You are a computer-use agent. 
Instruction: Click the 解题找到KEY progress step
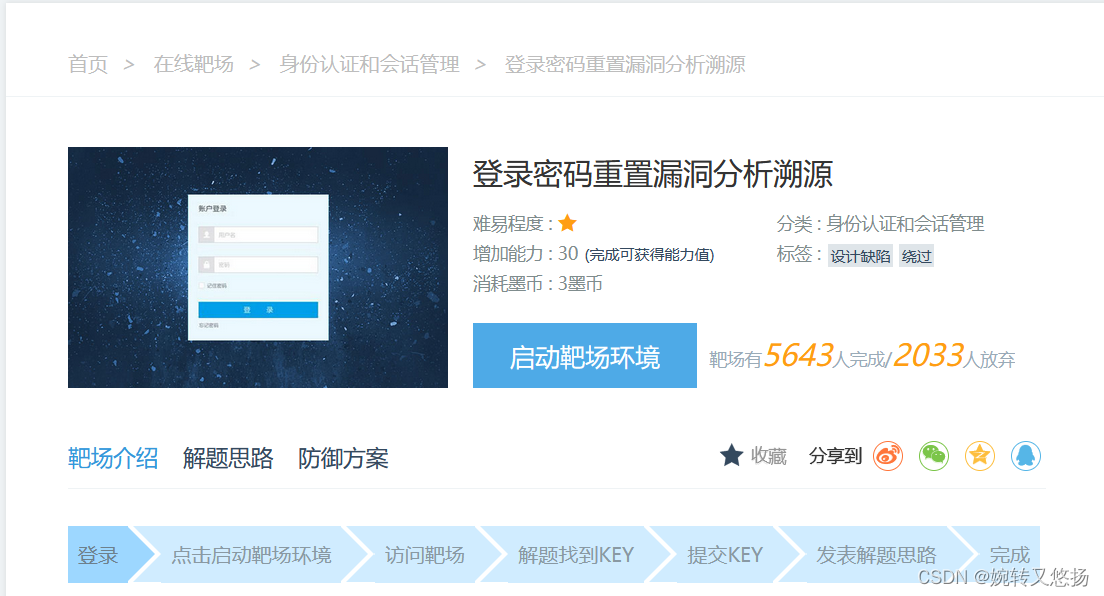coord(576,555)
